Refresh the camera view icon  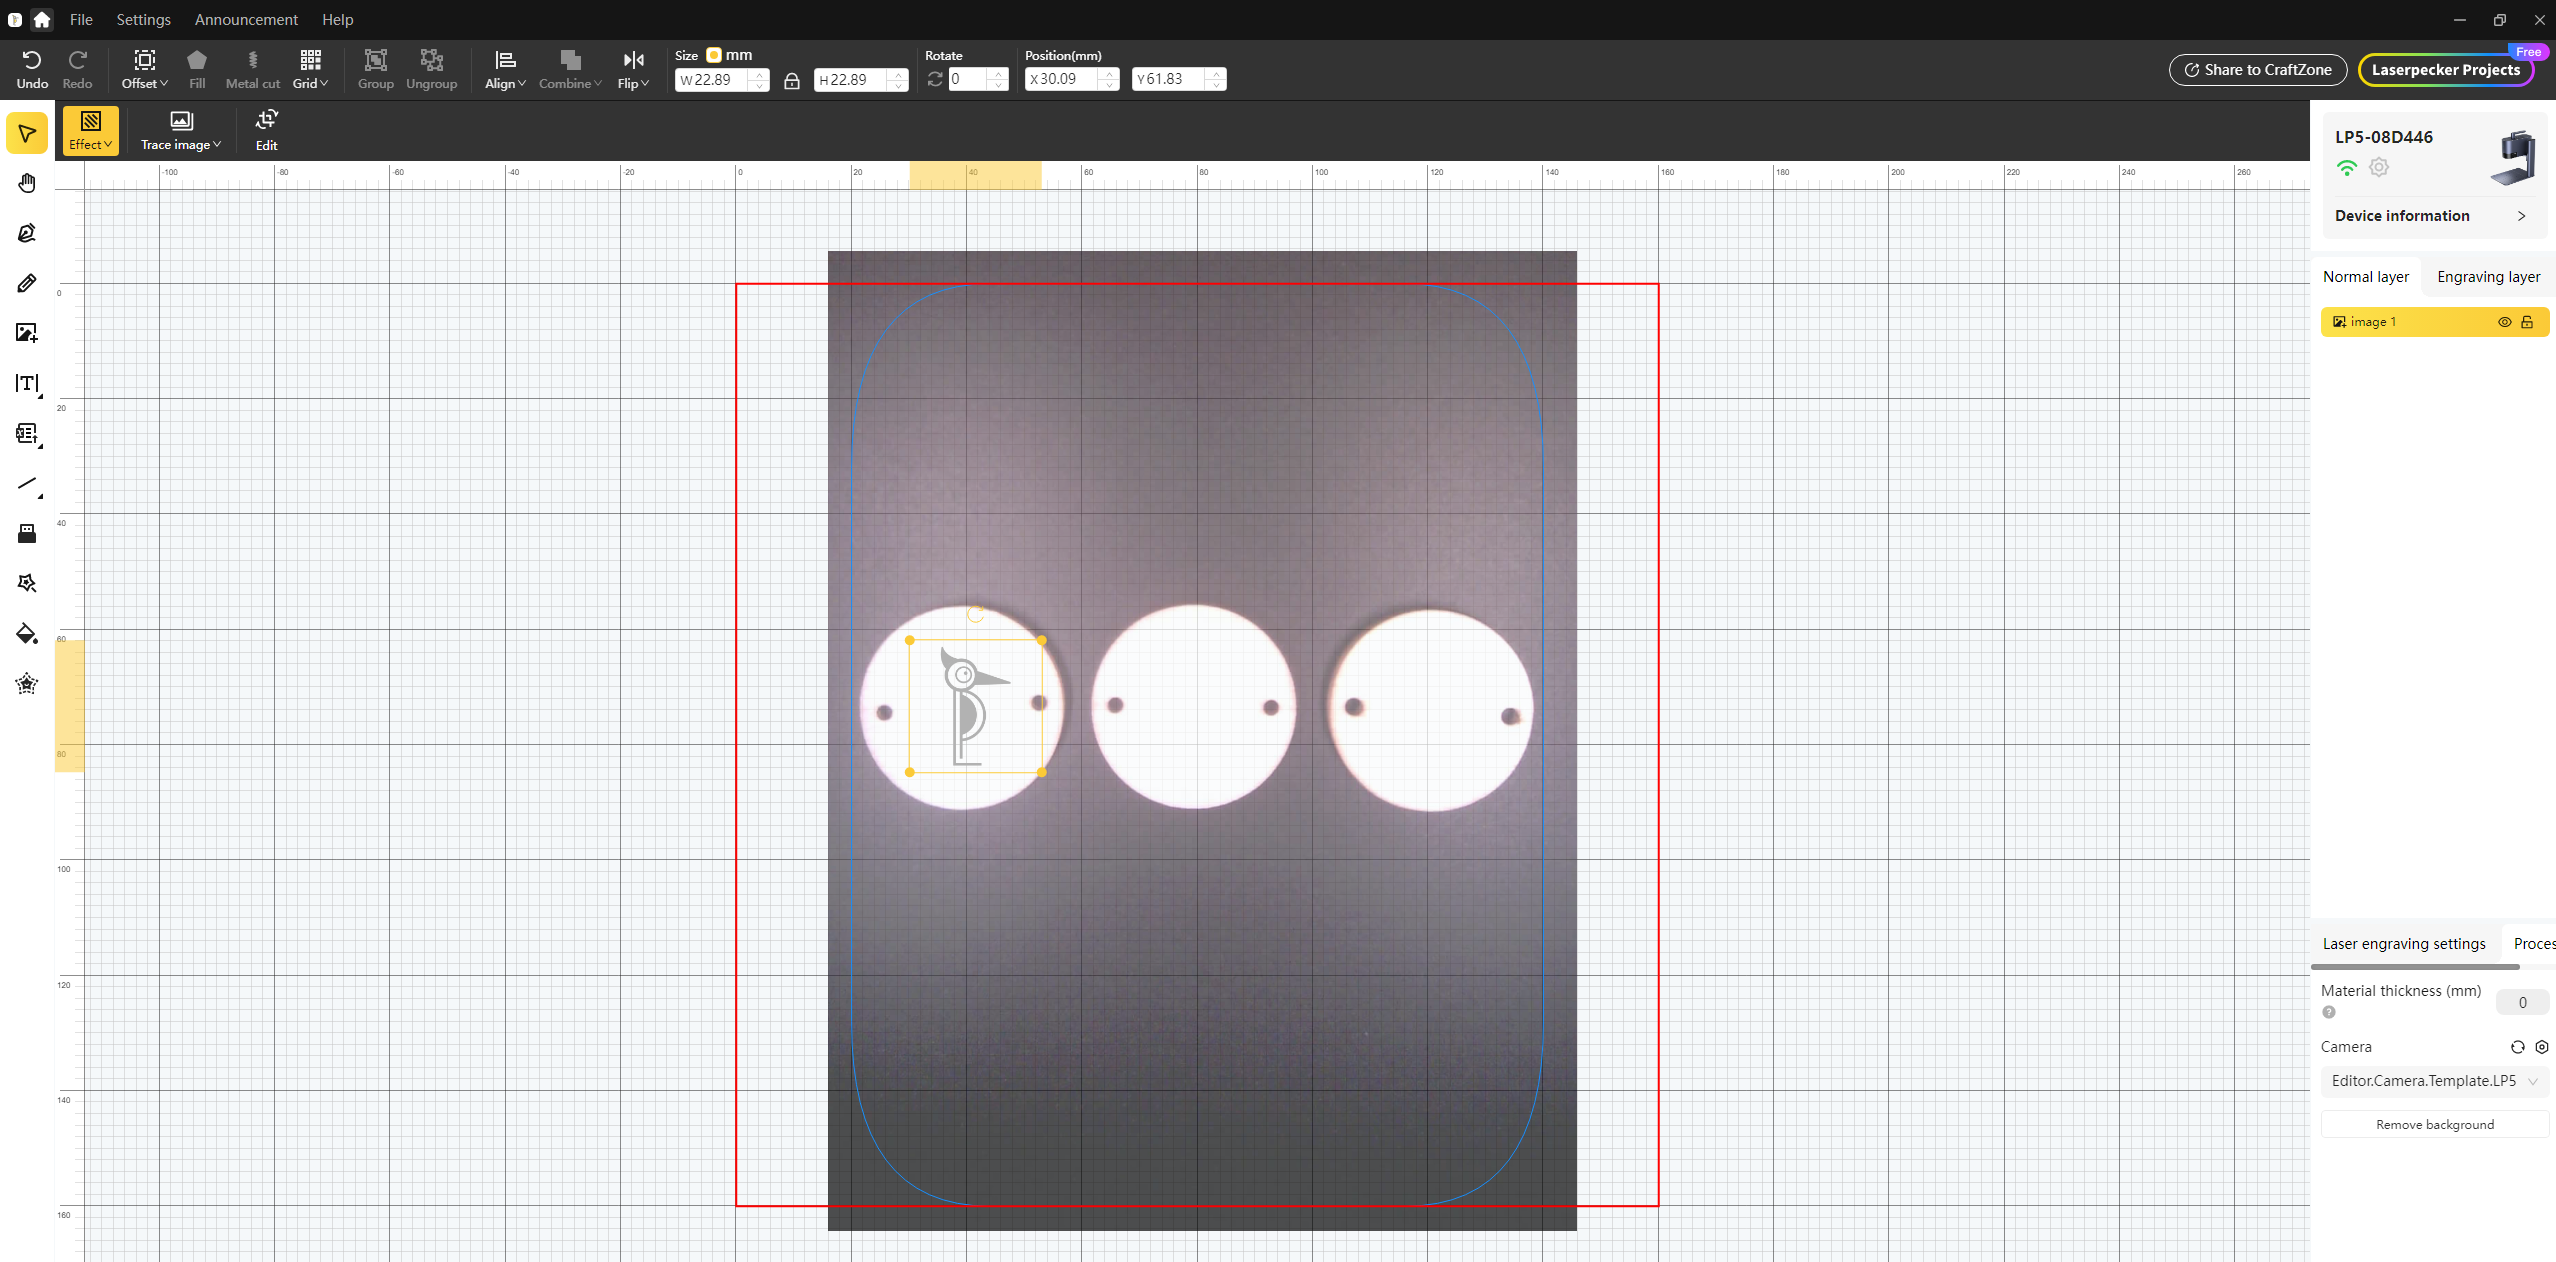tap(2517, 1047)
